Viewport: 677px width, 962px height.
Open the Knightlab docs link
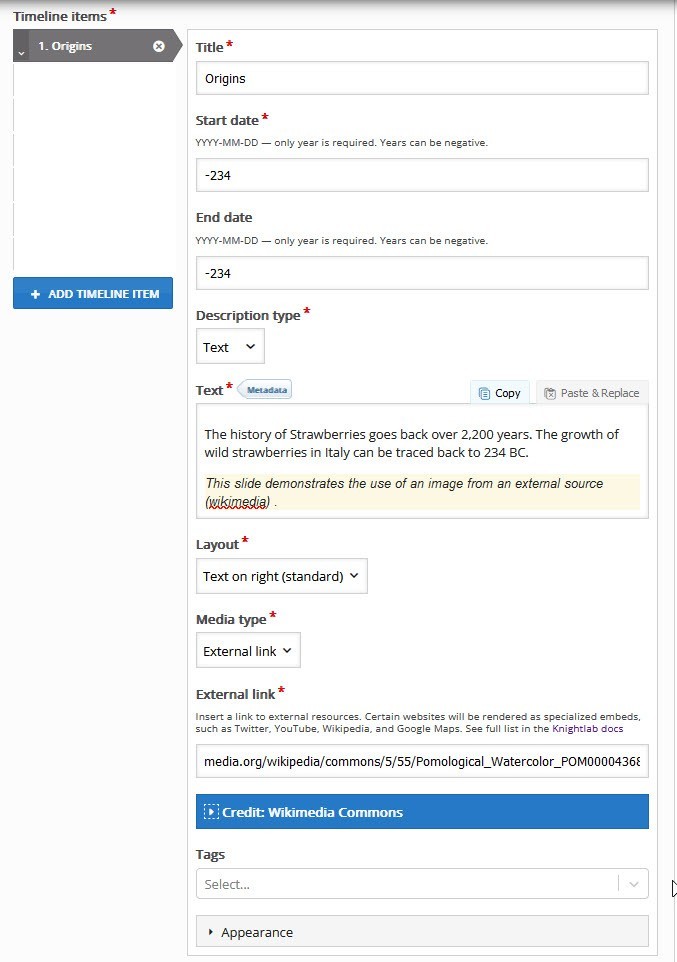point(587,729)
